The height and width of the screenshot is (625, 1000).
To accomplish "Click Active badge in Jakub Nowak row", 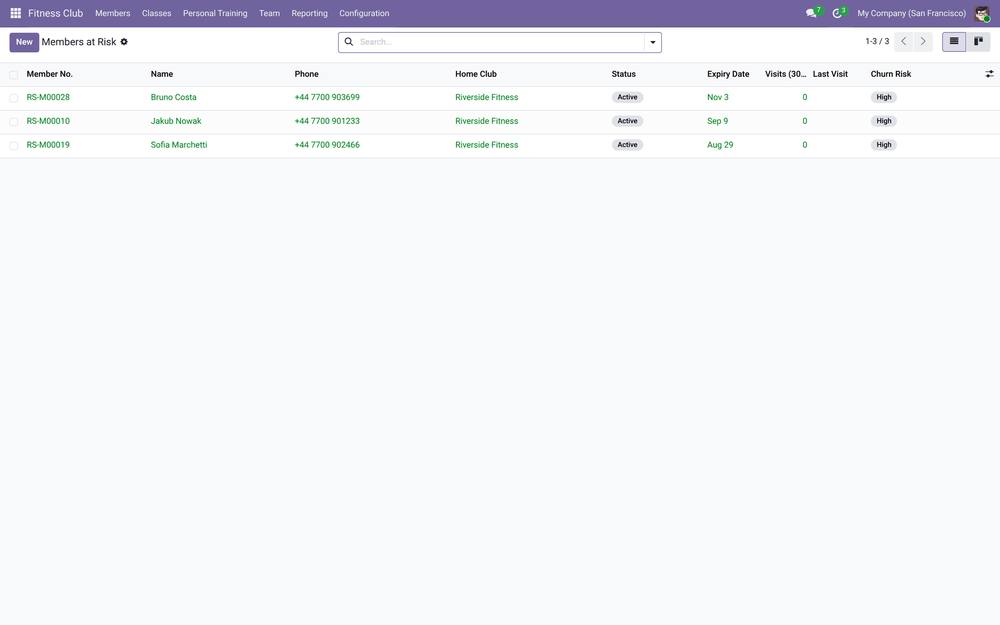I will 628,121.
